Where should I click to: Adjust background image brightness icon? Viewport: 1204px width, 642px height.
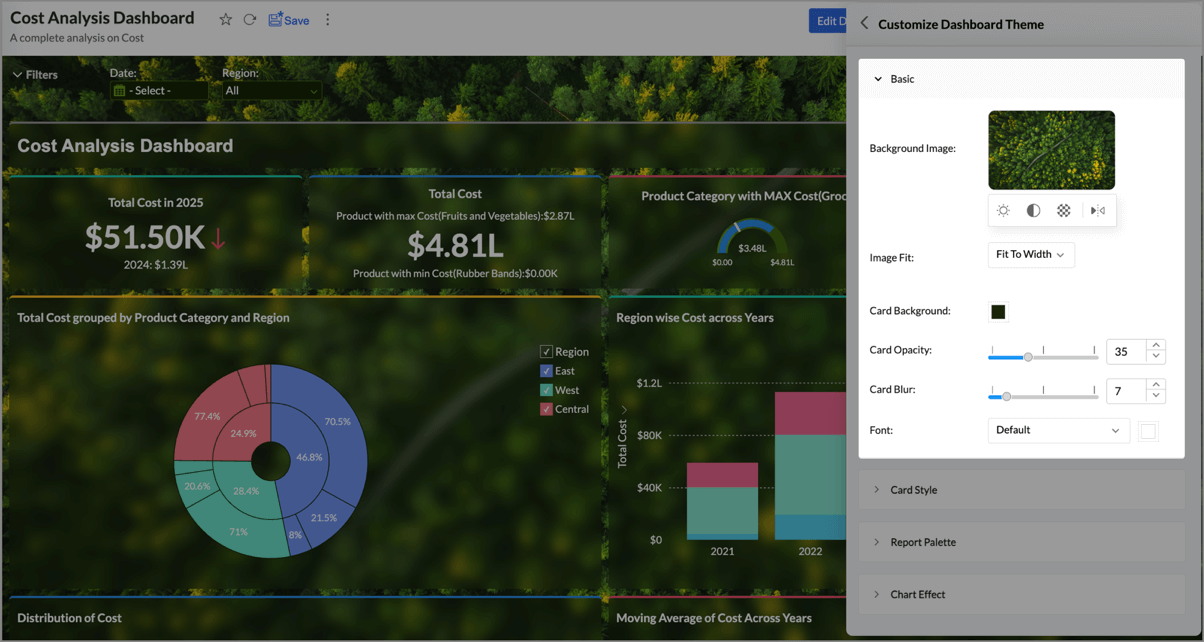pos(1003,211)
